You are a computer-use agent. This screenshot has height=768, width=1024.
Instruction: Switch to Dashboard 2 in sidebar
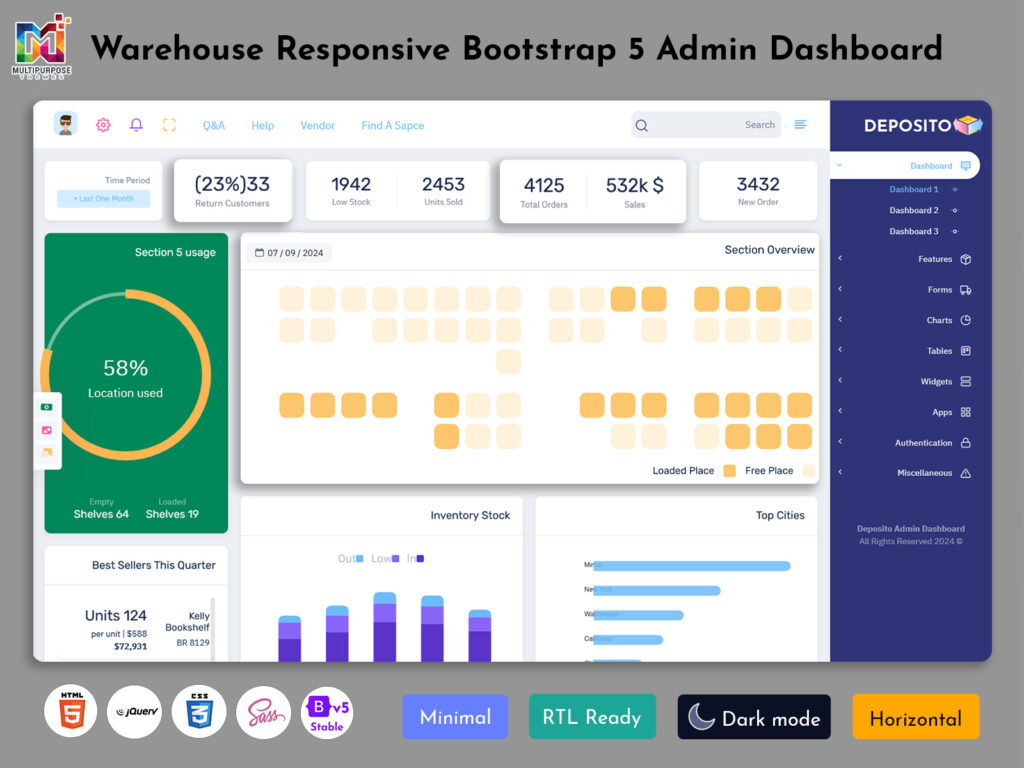coord(913,212)
